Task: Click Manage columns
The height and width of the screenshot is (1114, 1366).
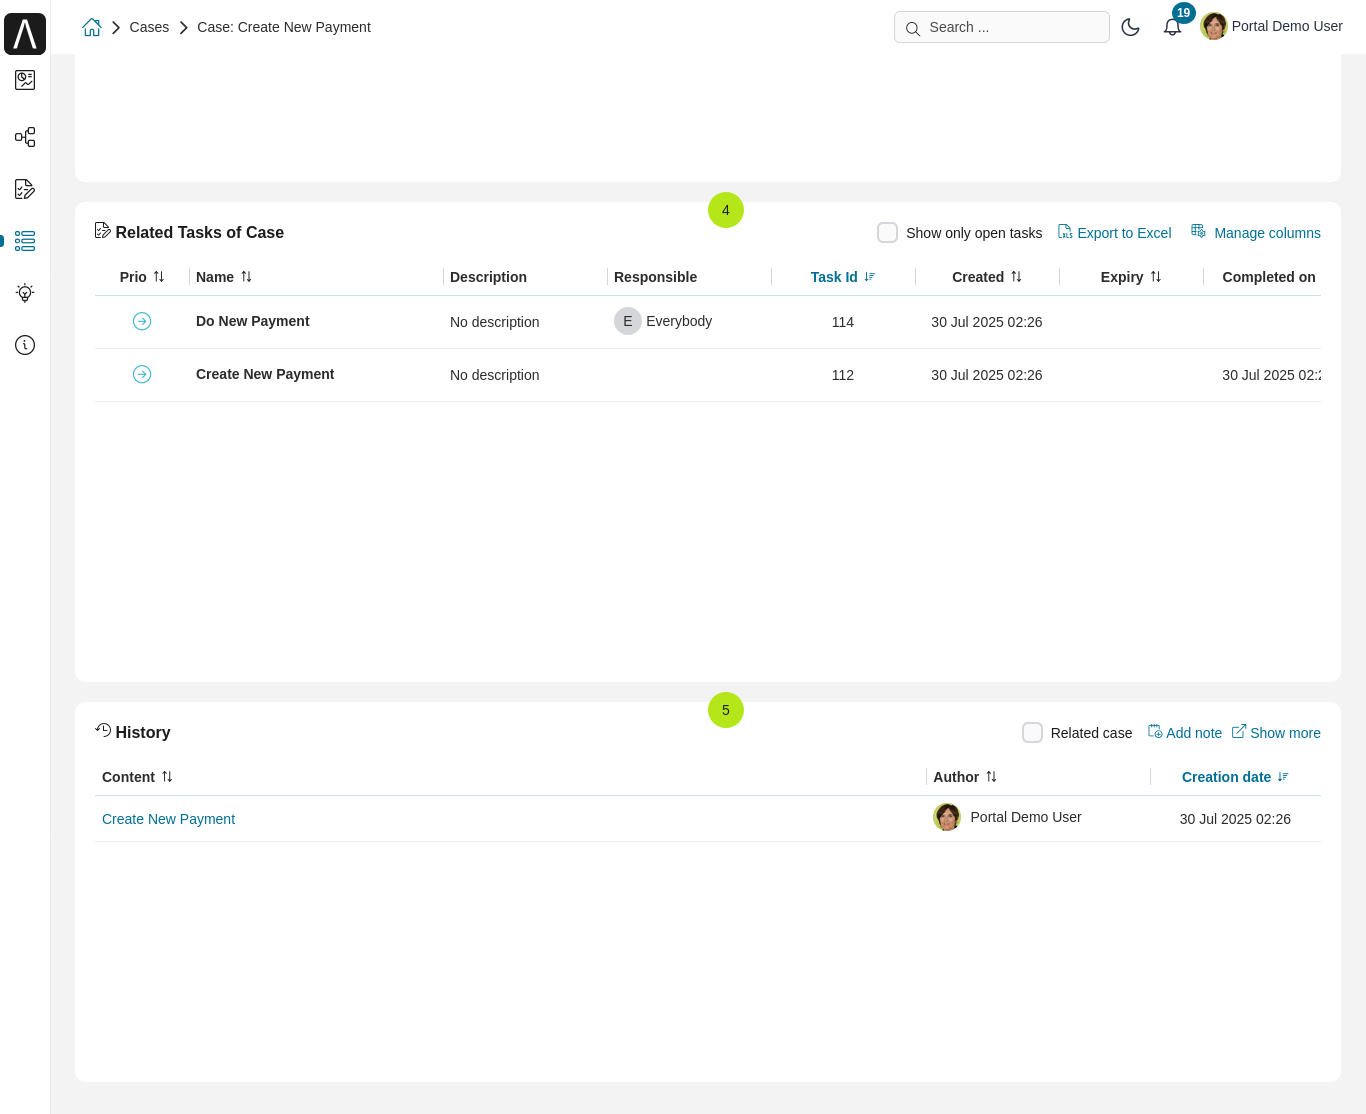Action: pos(1256,233)
